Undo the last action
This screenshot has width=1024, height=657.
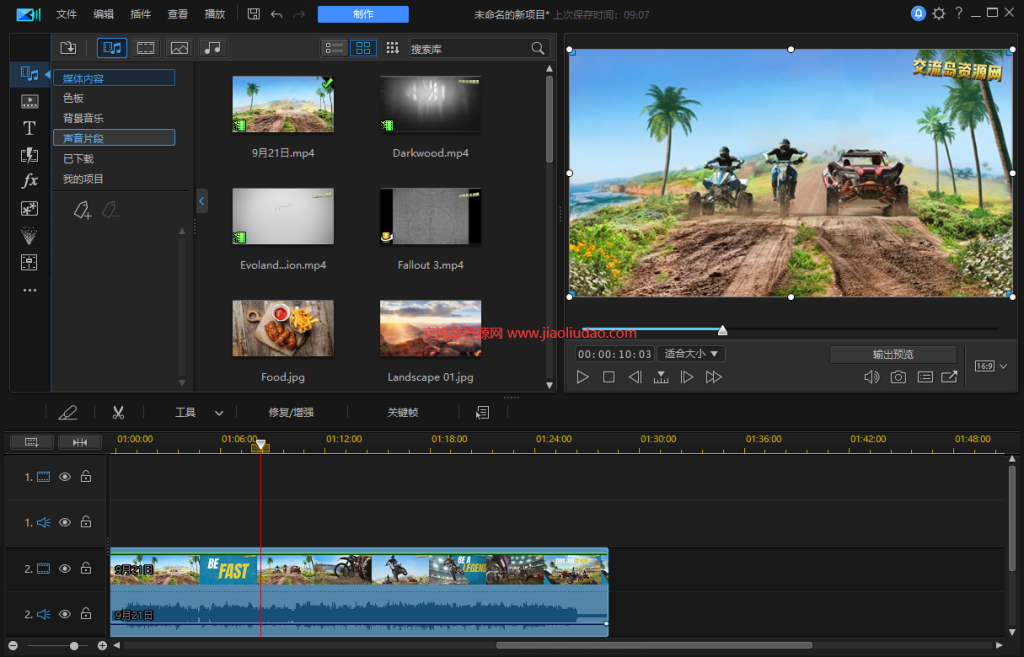click(276, 14)
